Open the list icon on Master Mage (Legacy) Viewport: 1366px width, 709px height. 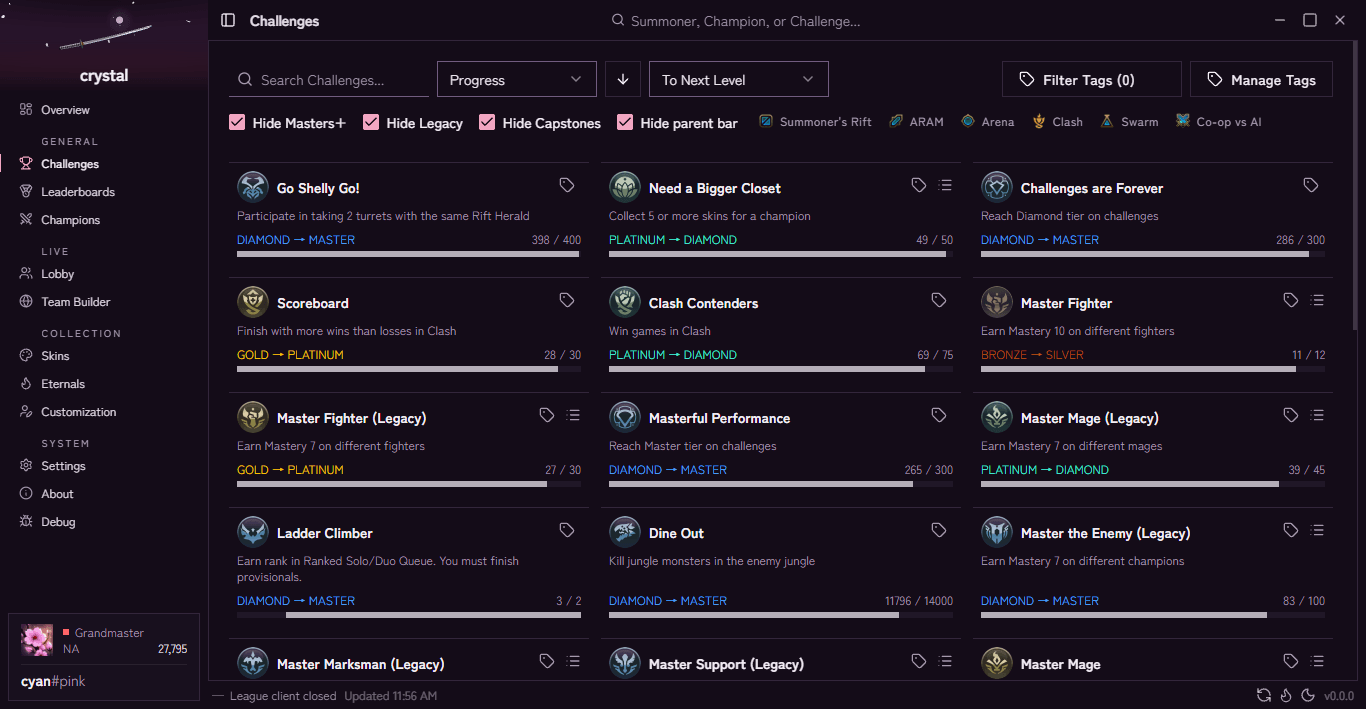[1317, 415]
